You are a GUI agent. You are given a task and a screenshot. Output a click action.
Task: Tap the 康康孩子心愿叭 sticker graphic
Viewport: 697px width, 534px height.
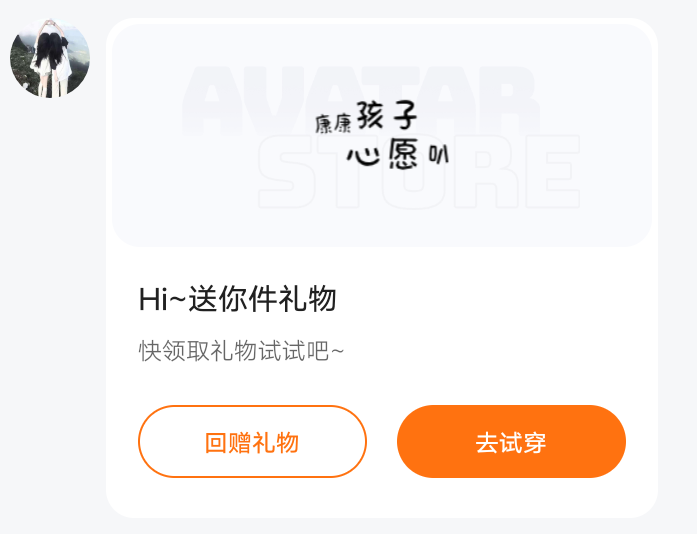tap(382, 135)
